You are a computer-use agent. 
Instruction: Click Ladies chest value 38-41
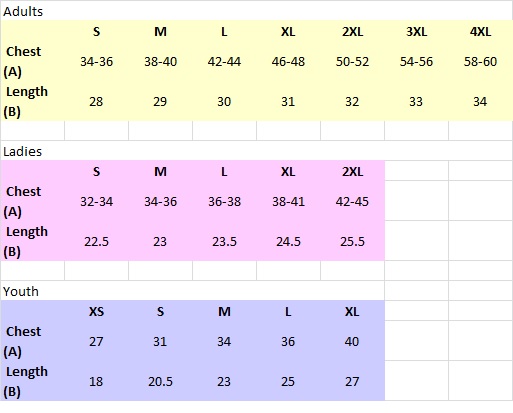coord(288,202)
